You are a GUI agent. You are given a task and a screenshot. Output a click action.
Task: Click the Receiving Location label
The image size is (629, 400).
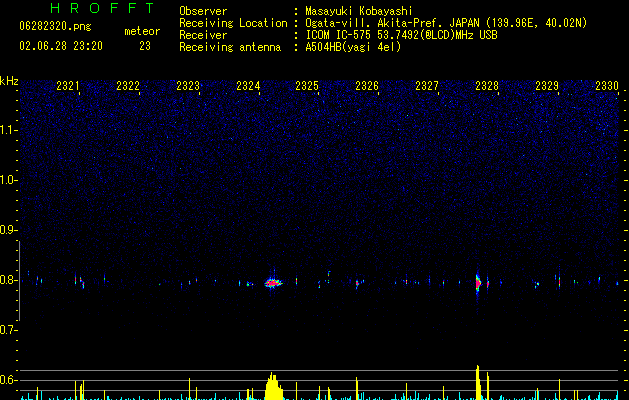tap(233, 23)
